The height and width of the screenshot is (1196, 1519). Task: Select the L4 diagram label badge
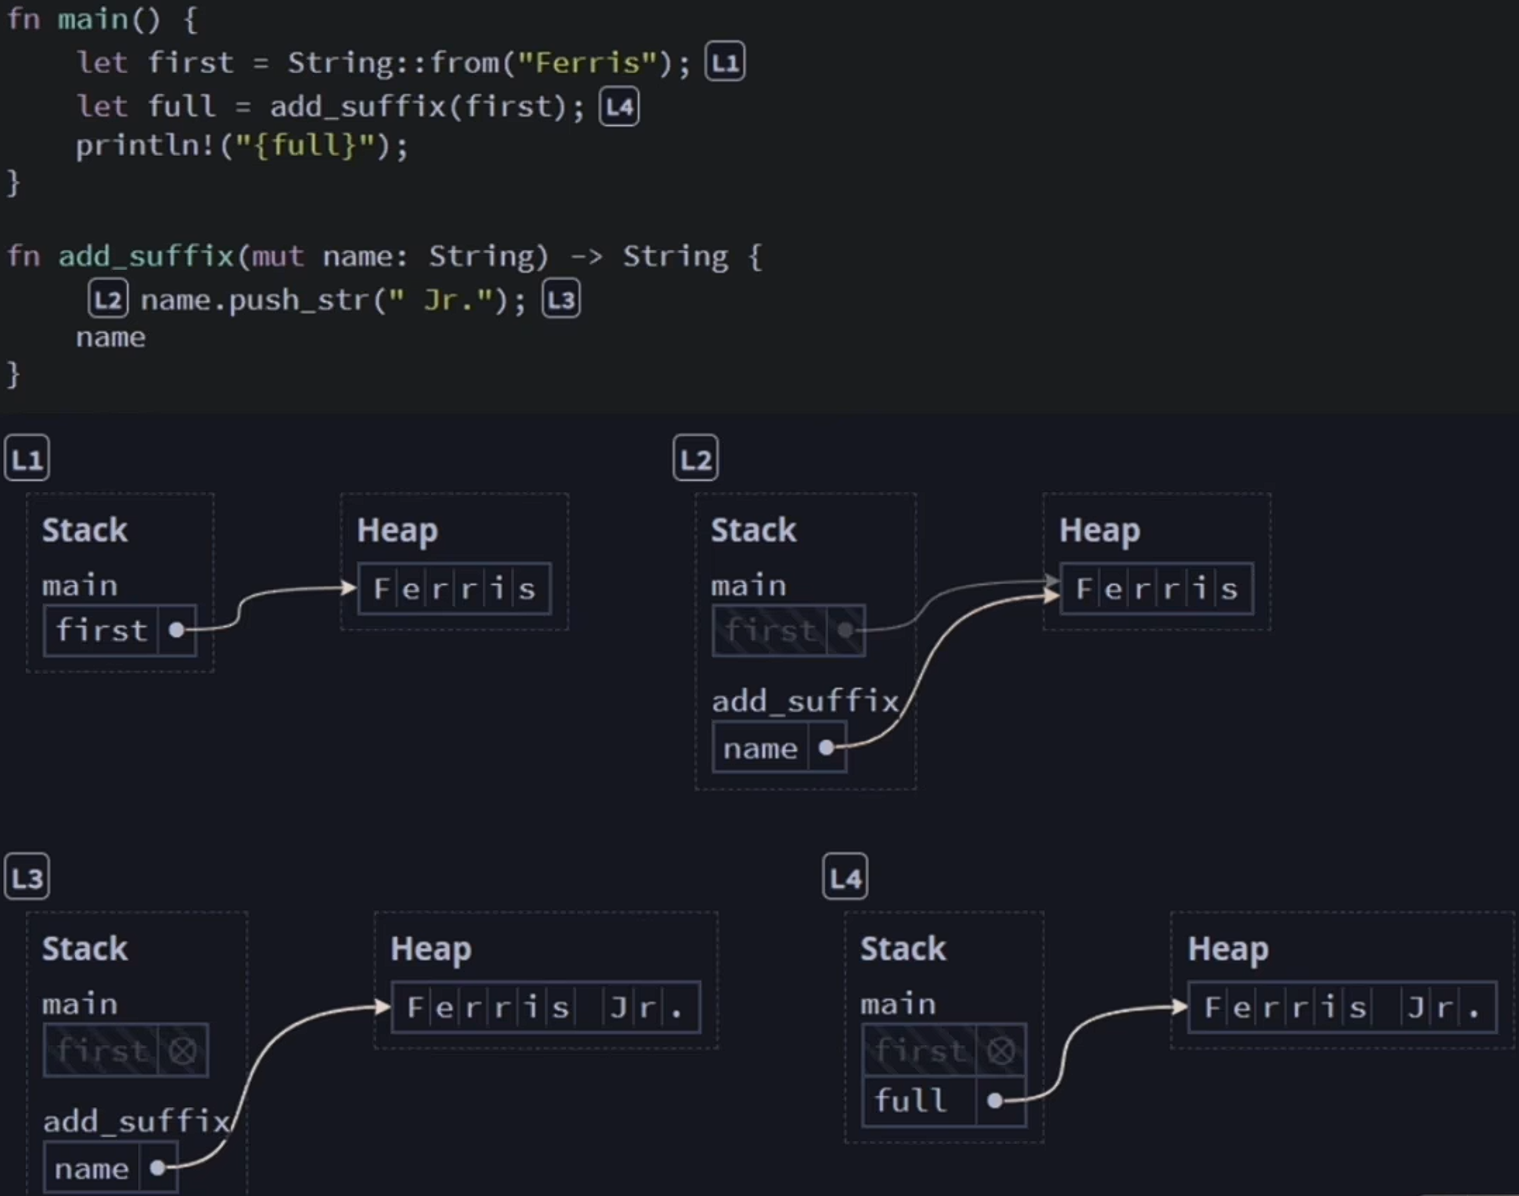845,878
